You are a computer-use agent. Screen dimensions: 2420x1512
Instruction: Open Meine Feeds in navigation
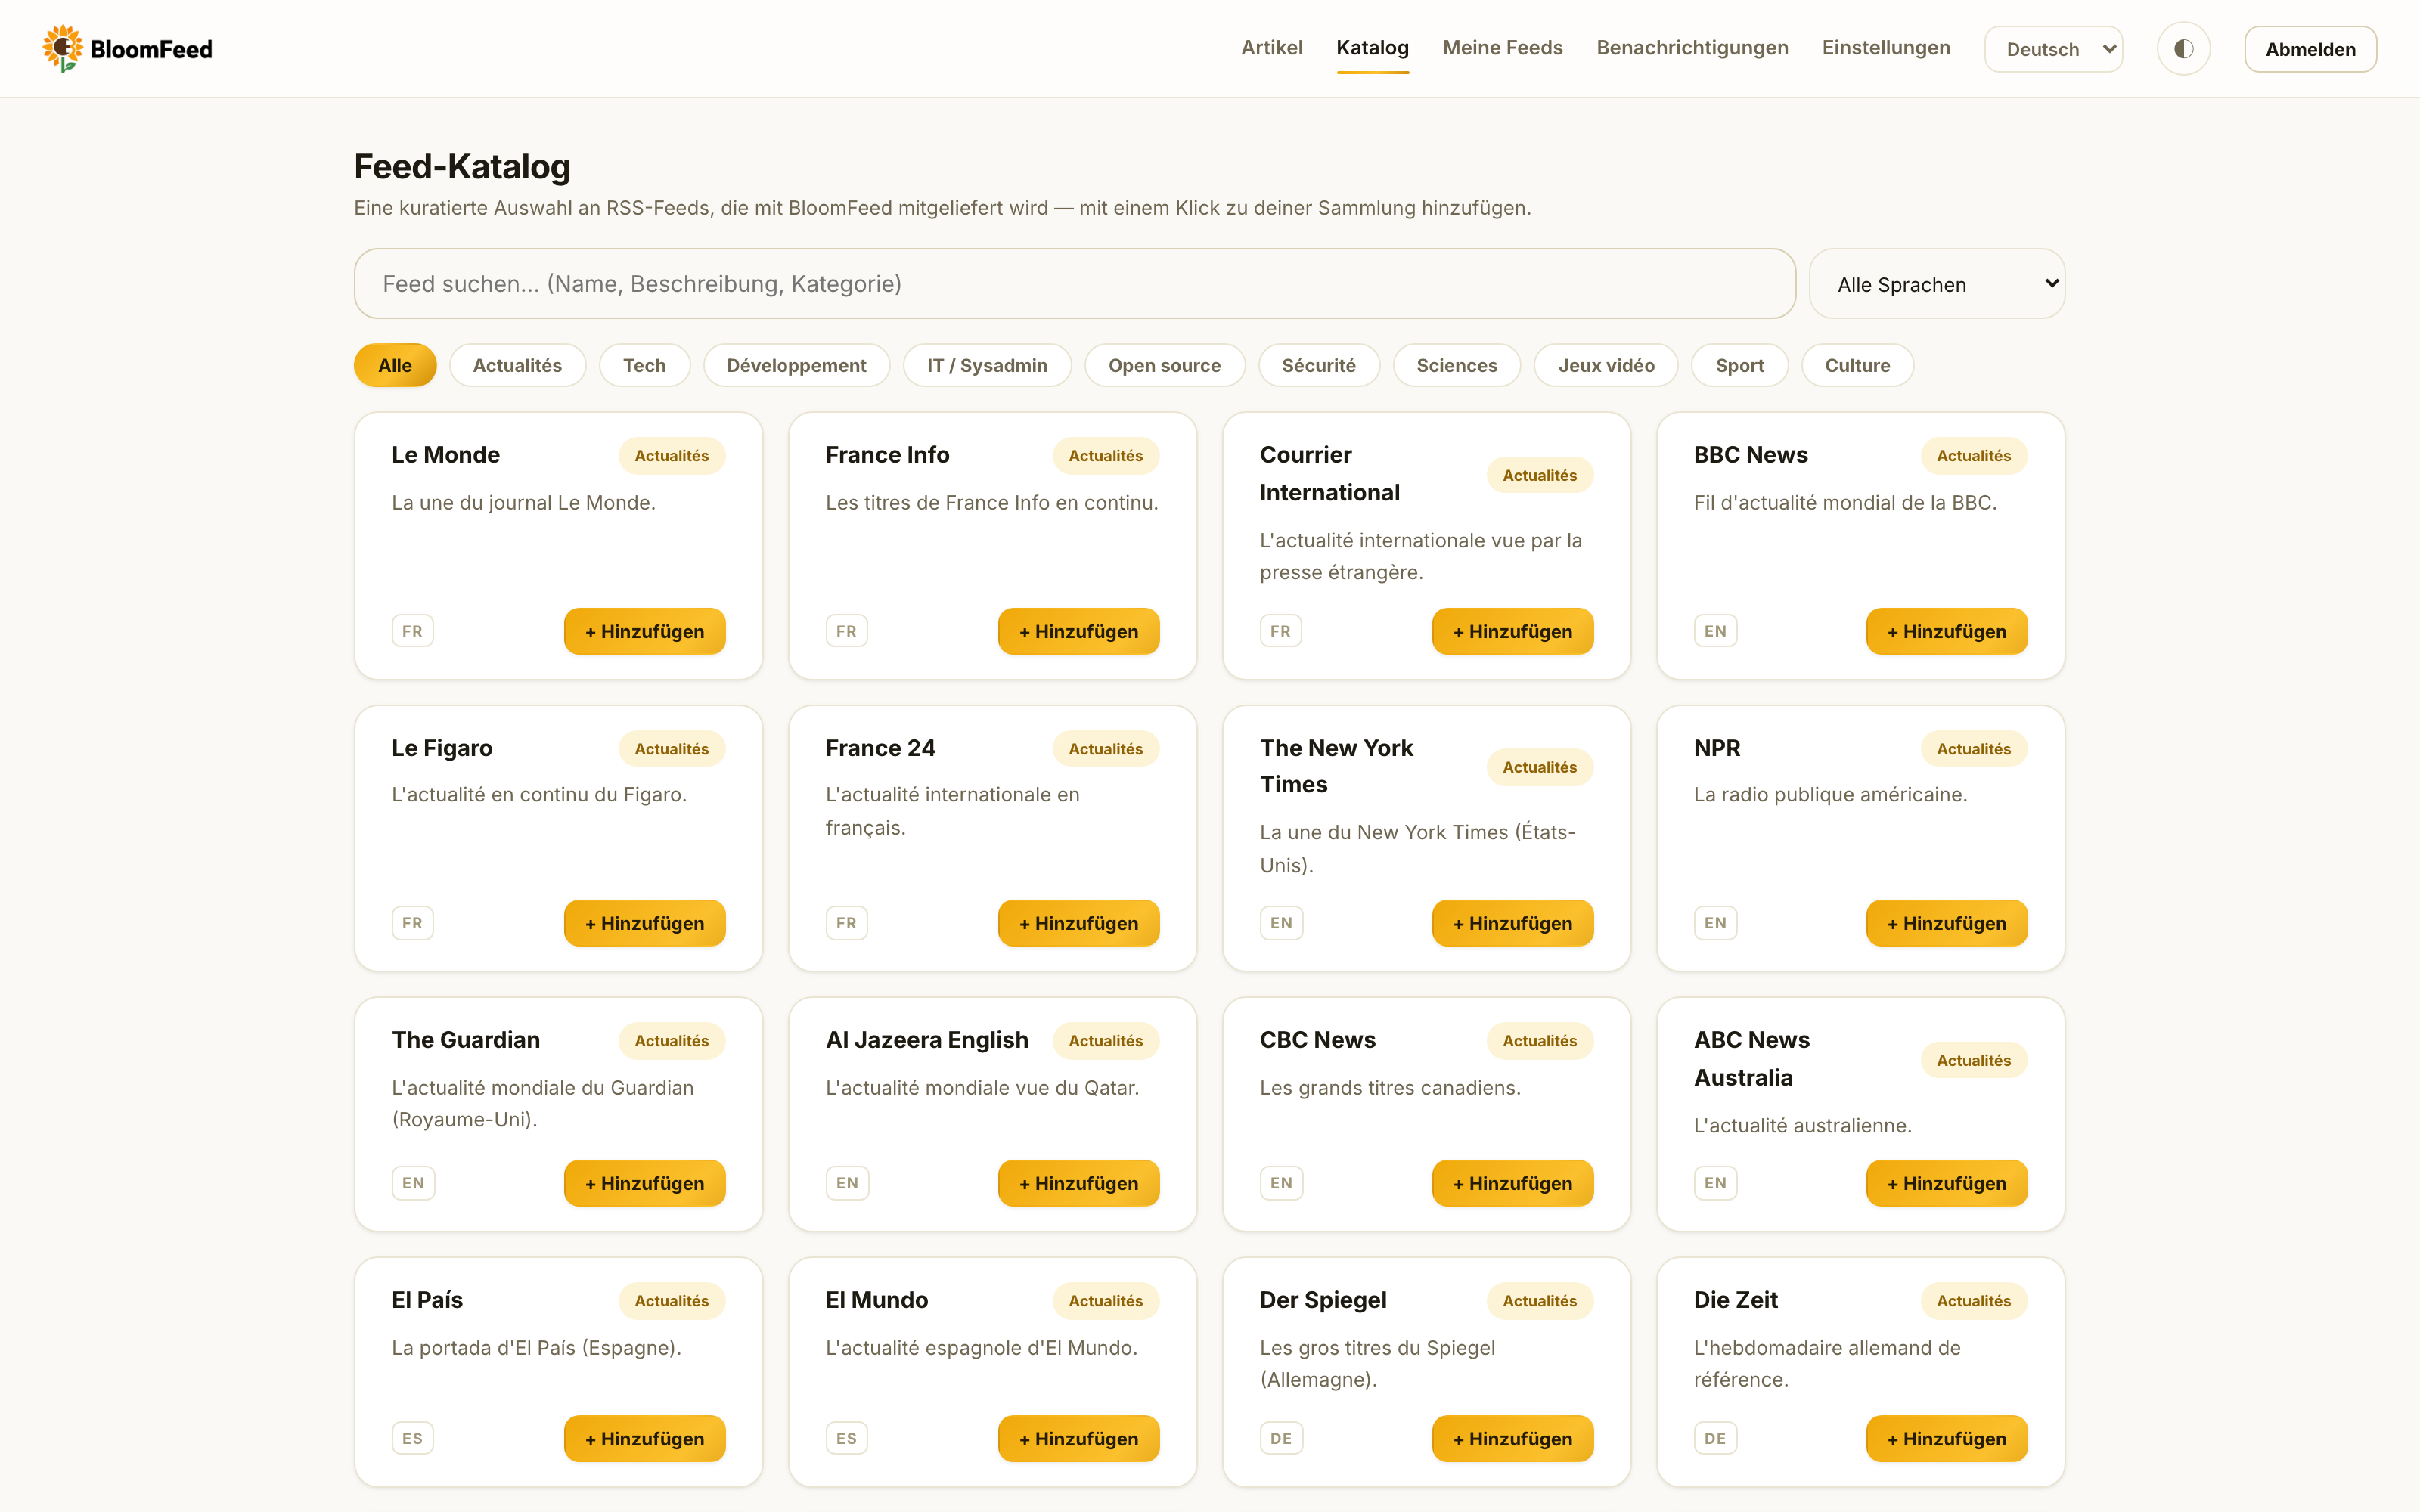point(1502,48)
